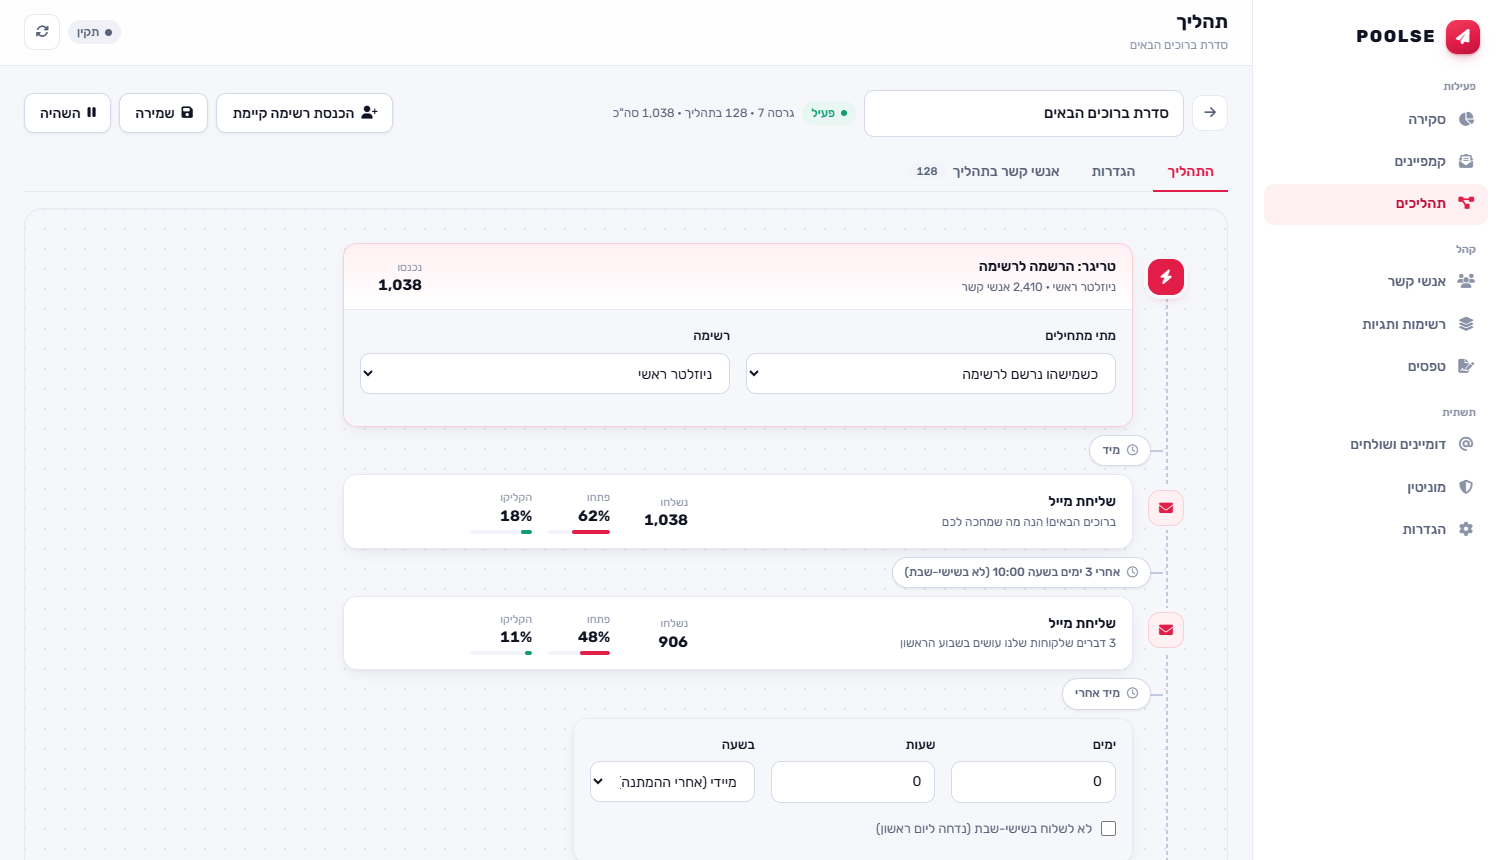Open תהליכים flow sidebar icon

(x=1466, y=203)
